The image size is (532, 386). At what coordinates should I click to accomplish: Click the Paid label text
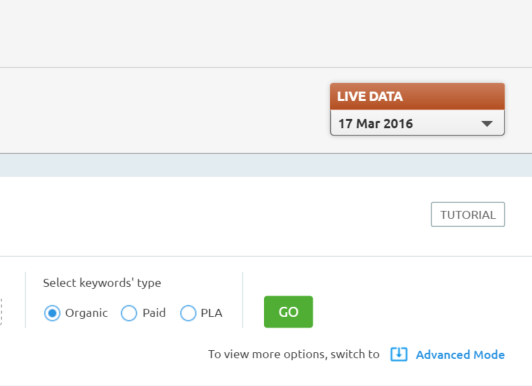coord(154,313)
